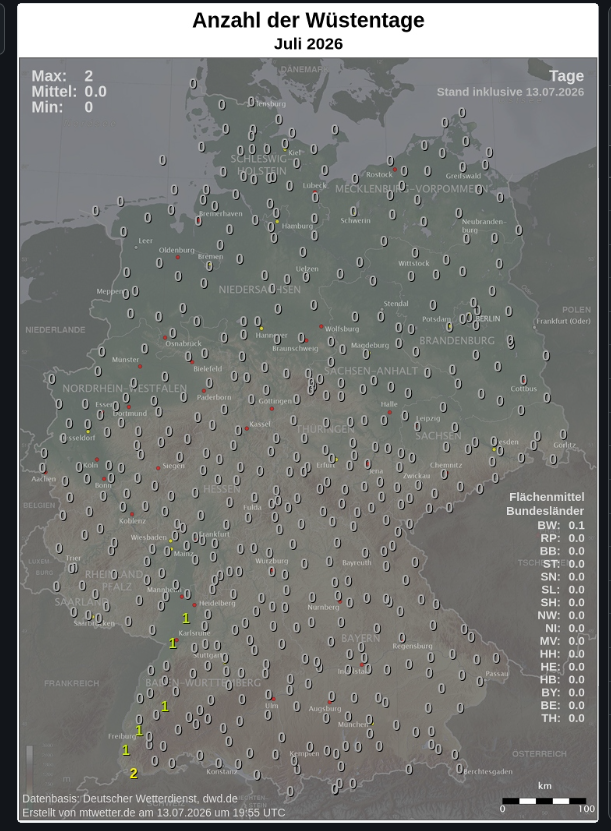Click the 'Hamburg' city label
The image size is (611, 831).
[x=297, y=226]
